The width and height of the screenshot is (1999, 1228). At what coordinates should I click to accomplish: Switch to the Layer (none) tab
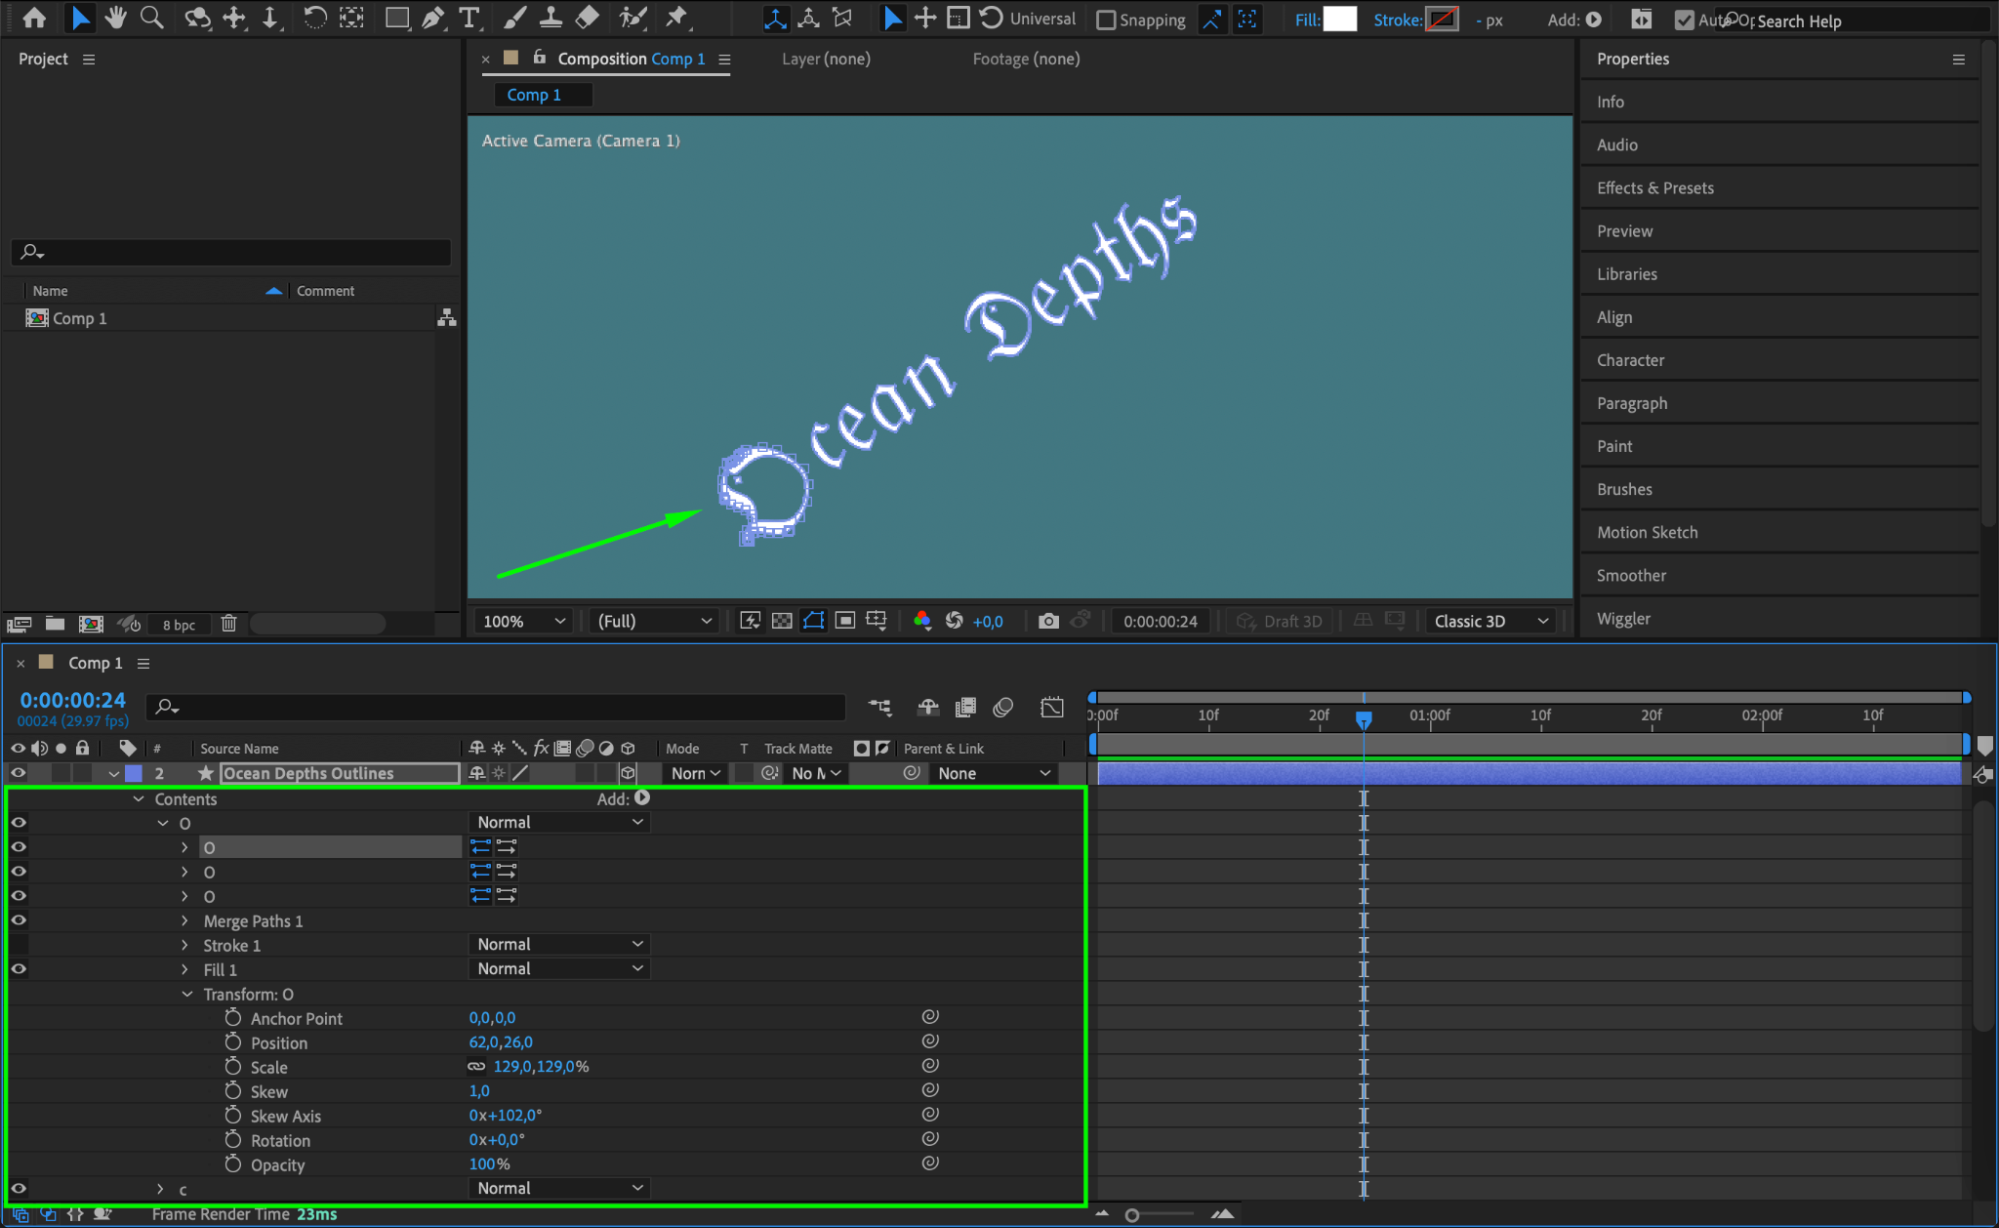pyautogui.click(x=825, y=59)
